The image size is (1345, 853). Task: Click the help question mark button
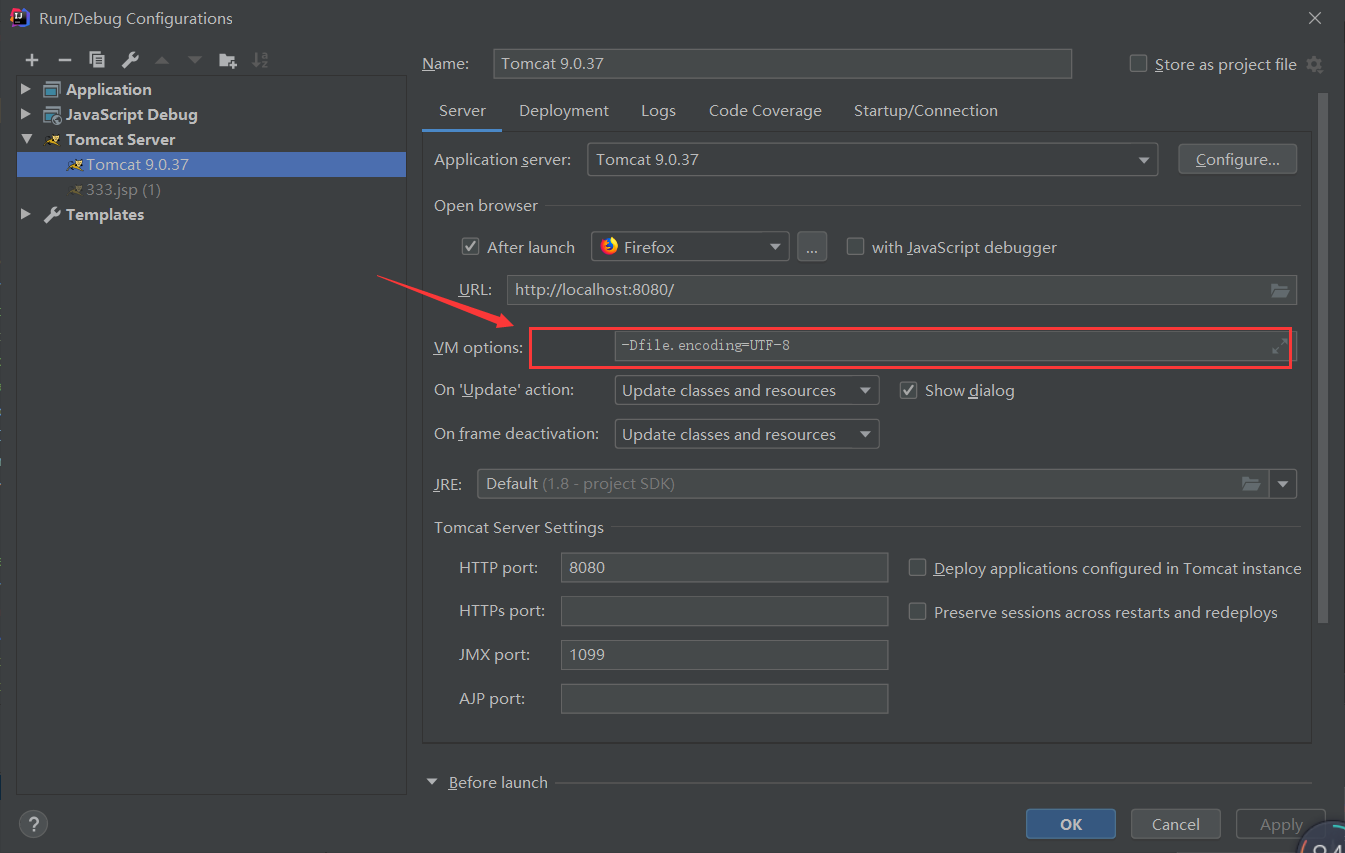(33, 824)
